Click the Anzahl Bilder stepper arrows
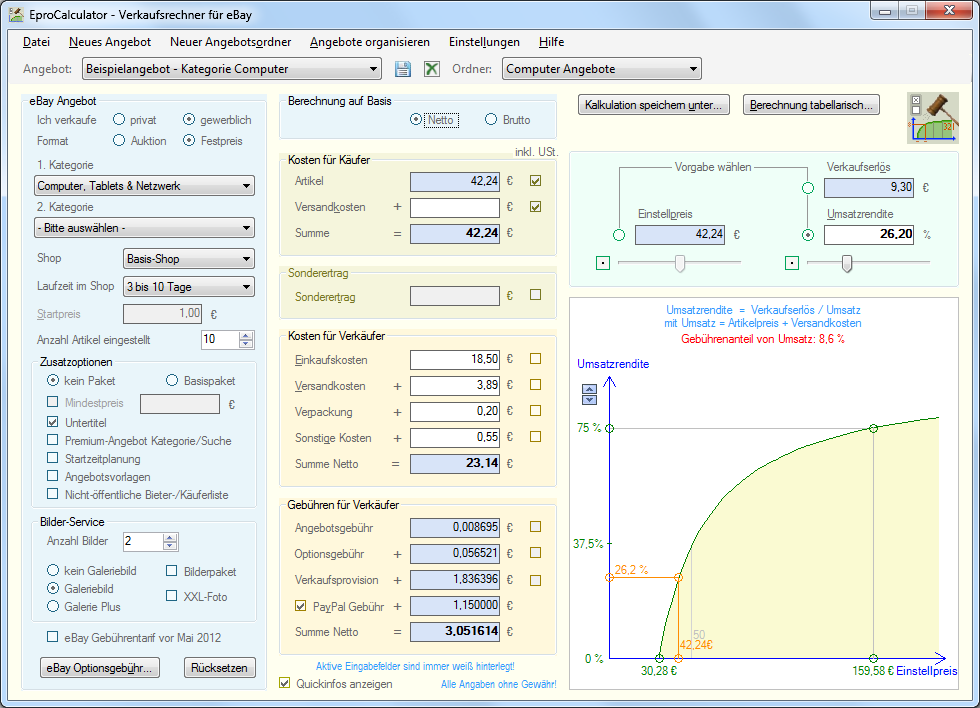 pos(170,541)
